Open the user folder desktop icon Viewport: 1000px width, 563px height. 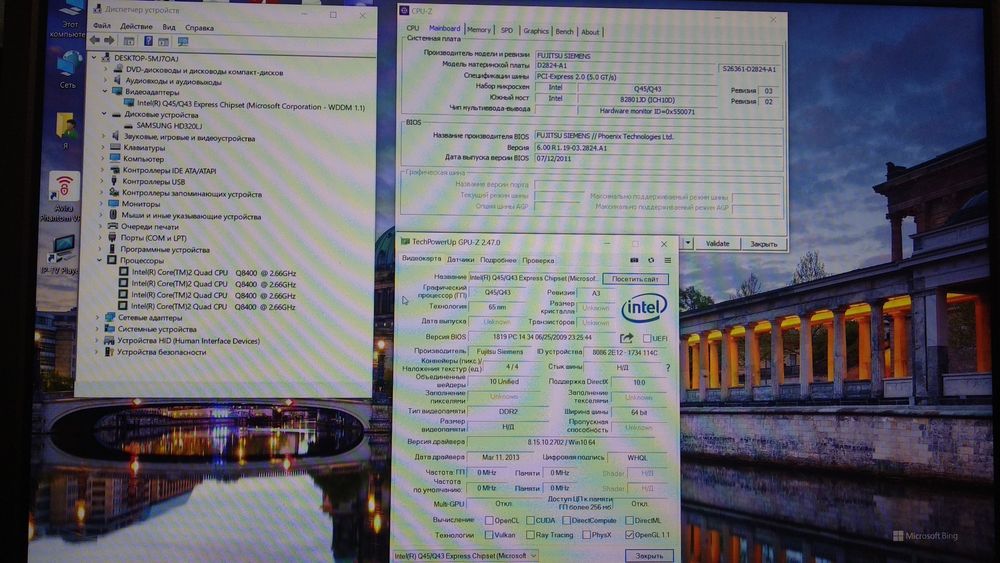[66, 129]
